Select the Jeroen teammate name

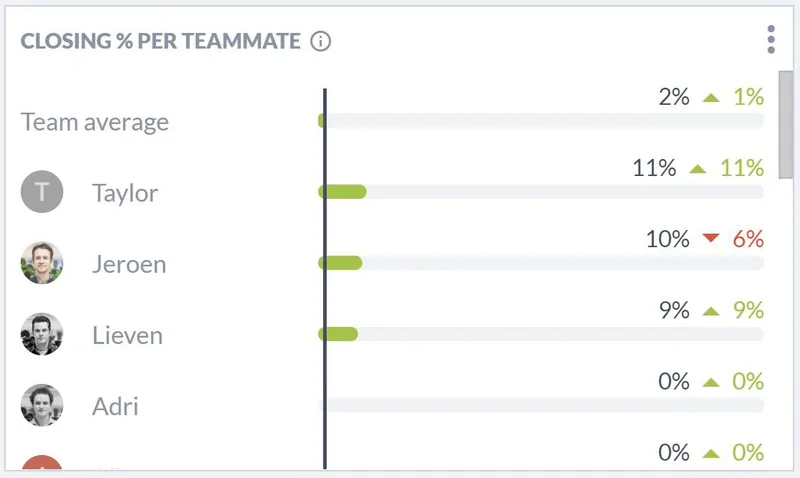[x=129, y=264]
